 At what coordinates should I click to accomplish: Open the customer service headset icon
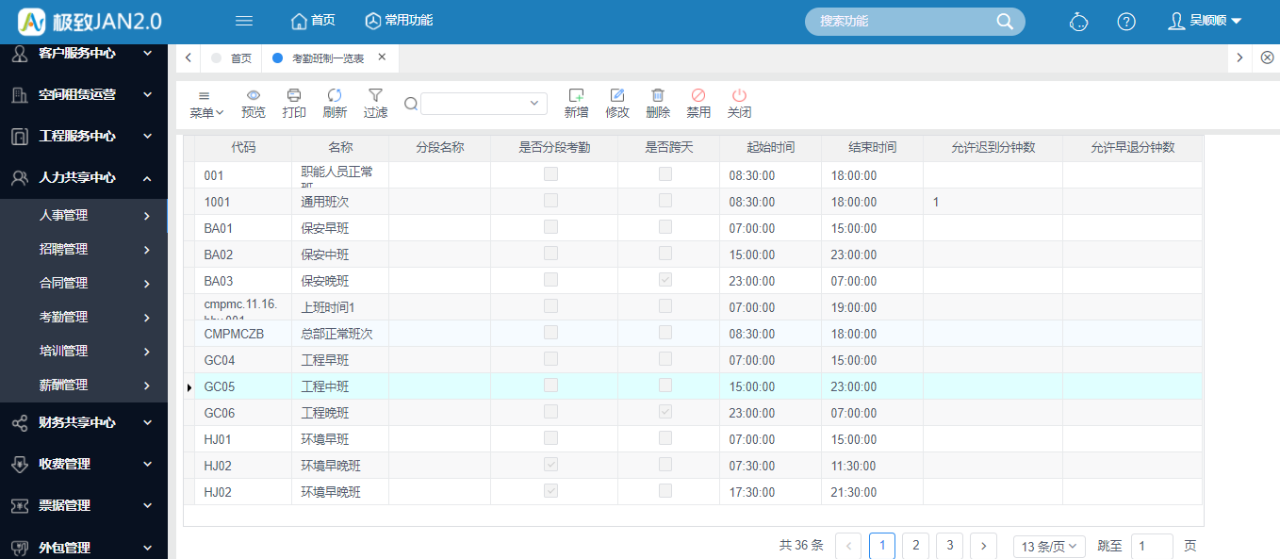click(x=1079, y=21)
